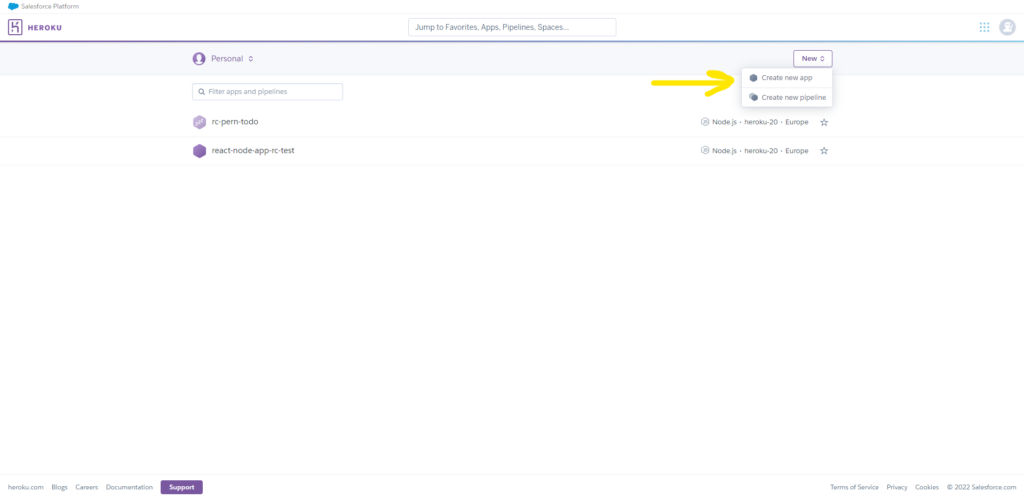The image size is (1024, 499).
Task: Select Create new app
Action: [x=787, y=78]
